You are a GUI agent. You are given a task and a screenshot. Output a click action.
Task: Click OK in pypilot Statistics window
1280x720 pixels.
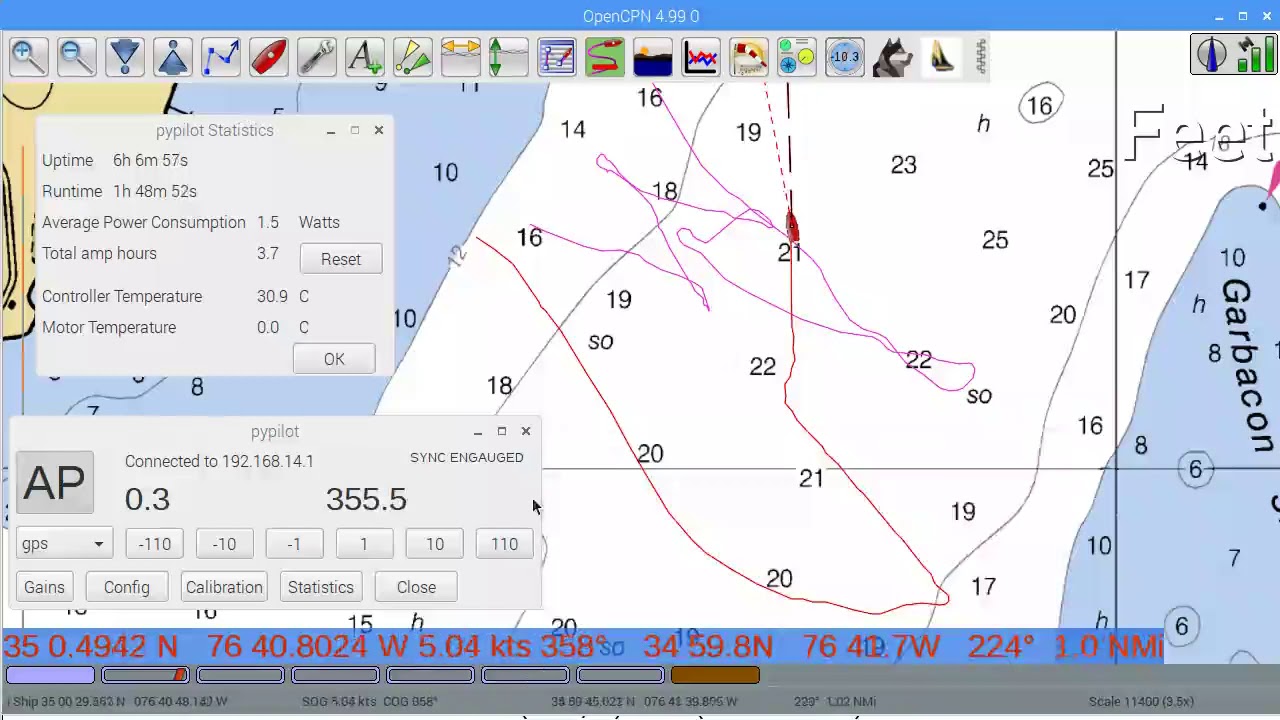tap(334, 360)
